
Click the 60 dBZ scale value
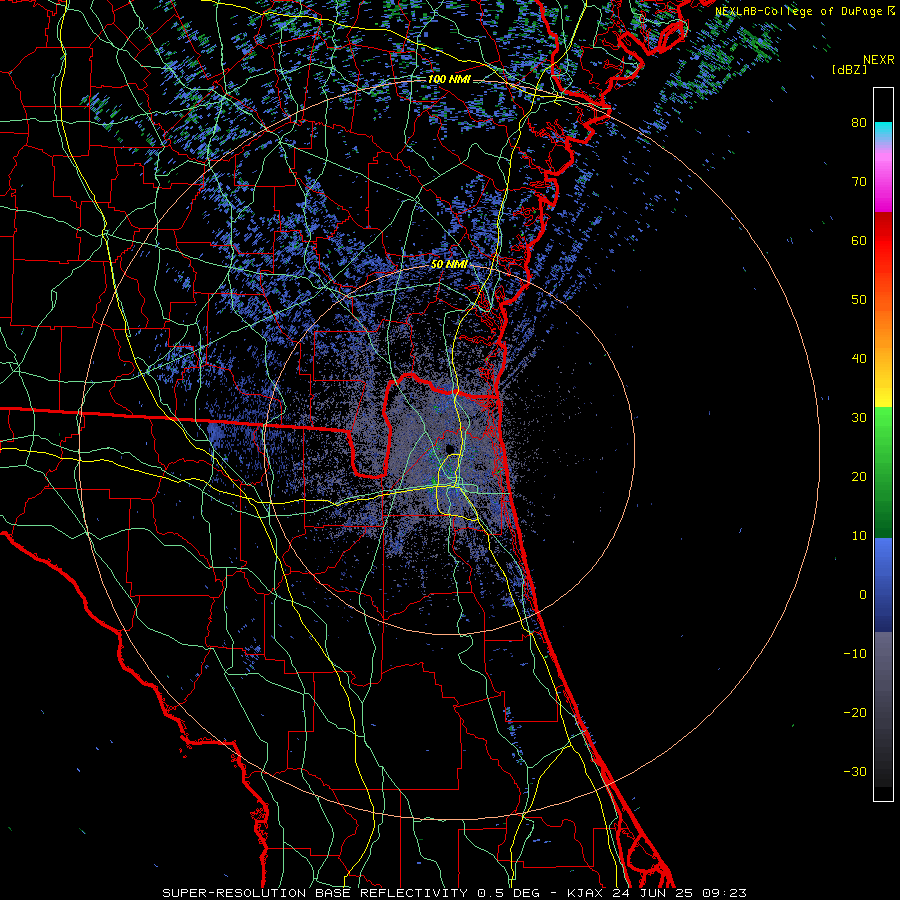(x=859, y=240)
